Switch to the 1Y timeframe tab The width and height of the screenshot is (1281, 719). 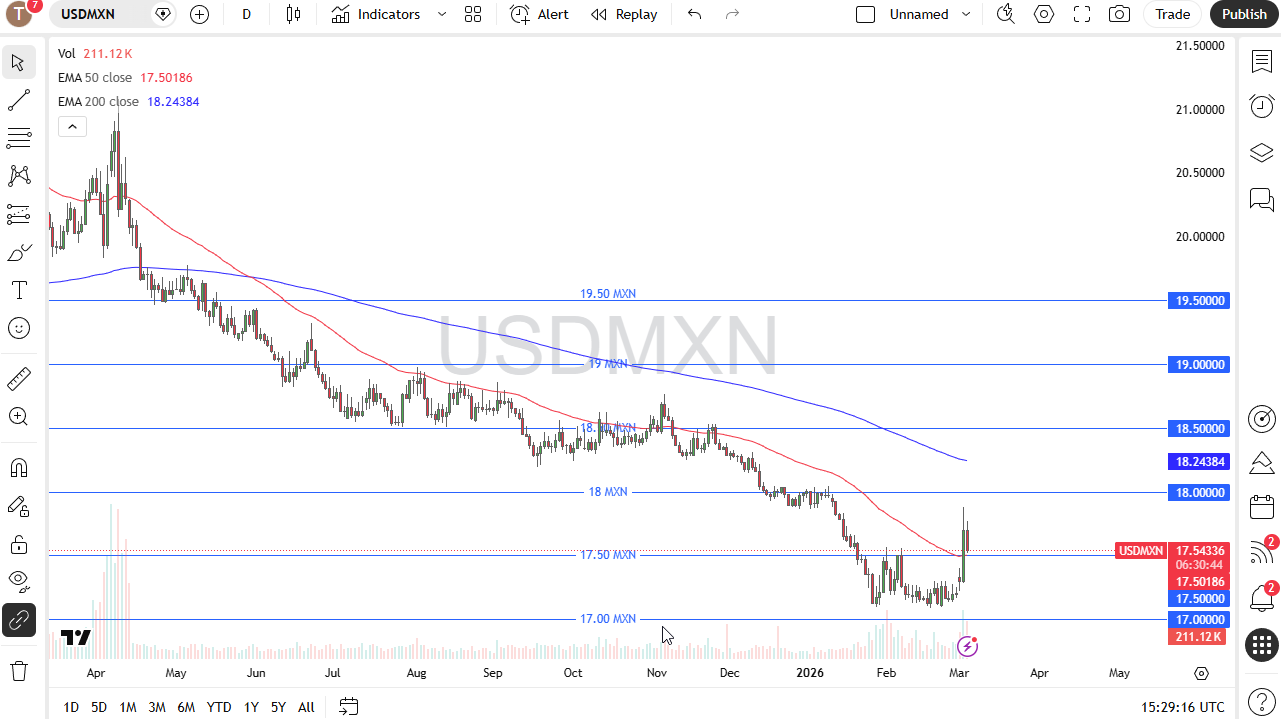251,707
